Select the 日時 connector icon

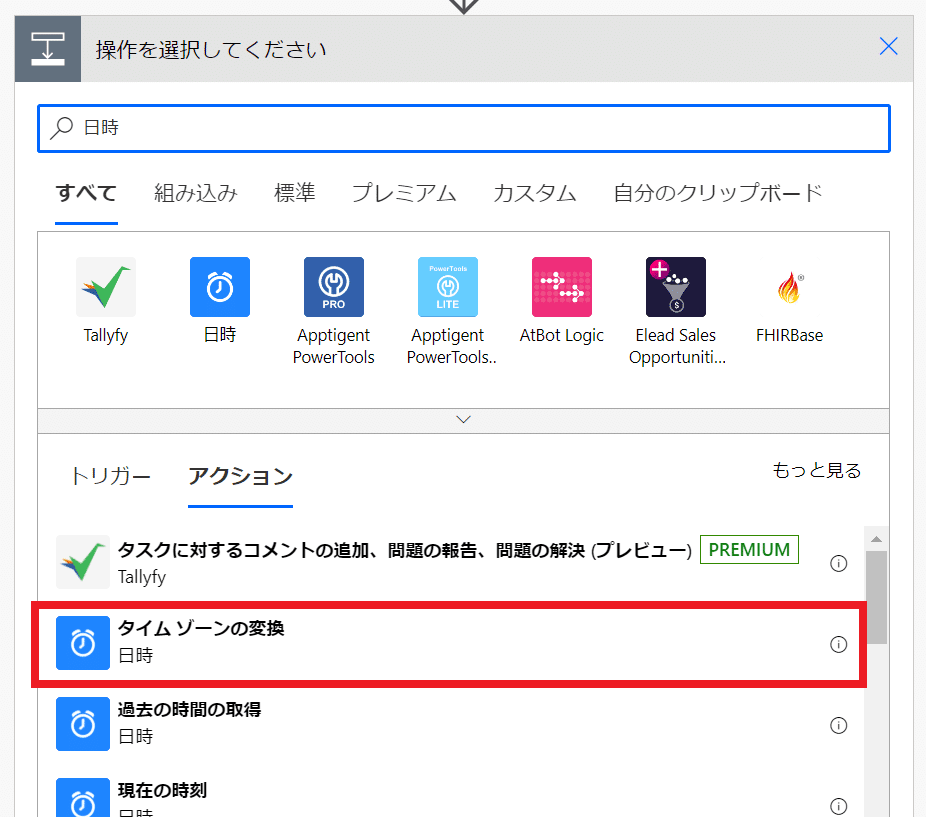point(220,287)
